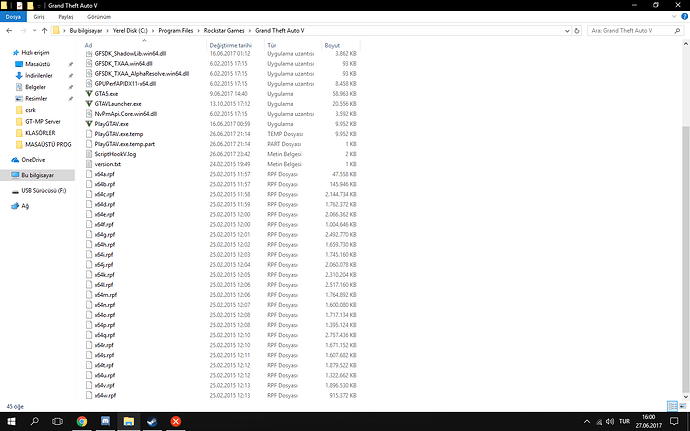Click Program Files in address path
The width and height of the screenshot is (690, 431).
point(176,31)
